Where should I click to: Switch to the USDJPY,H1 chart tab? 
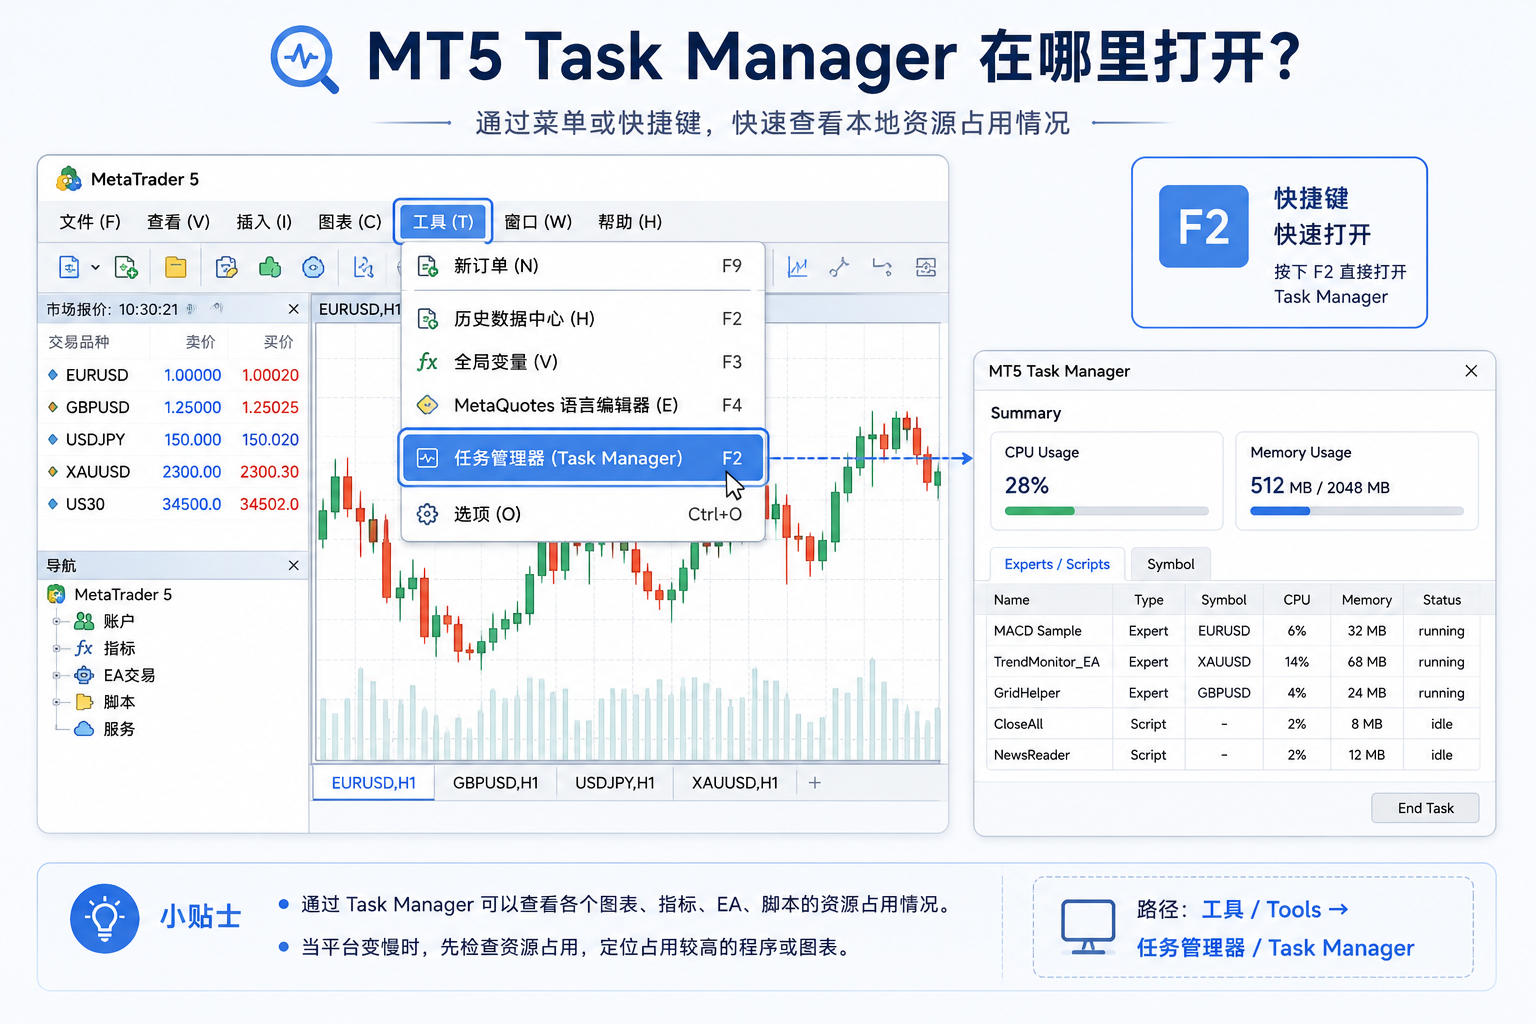(615, 783)
